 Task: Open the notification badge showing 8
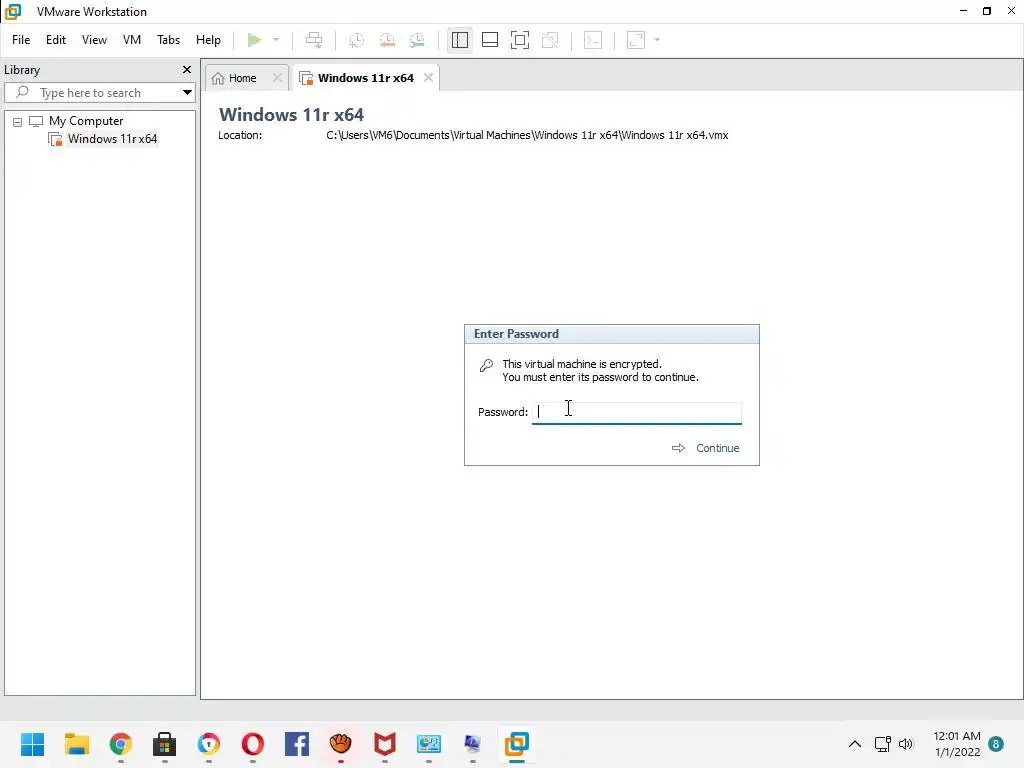click(x=996, y=744)
